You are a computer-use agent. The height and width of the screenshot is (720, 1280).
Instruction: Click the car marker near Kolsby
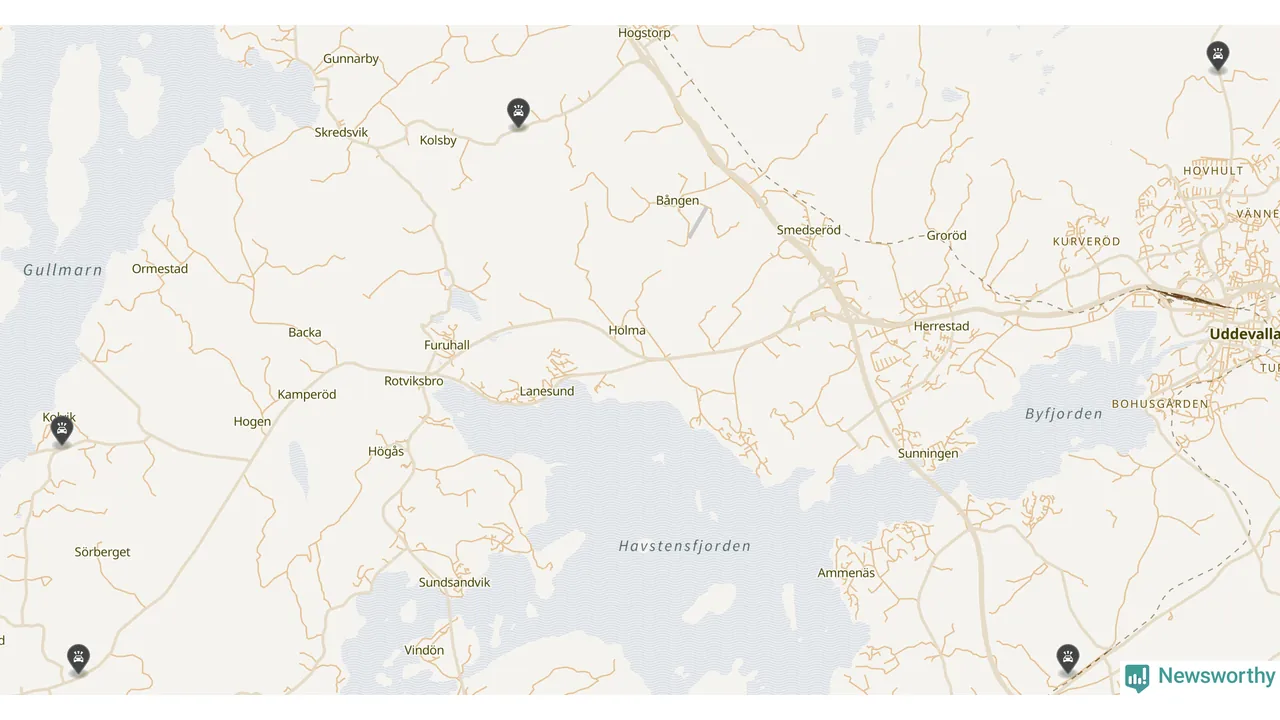coord(518,113)
